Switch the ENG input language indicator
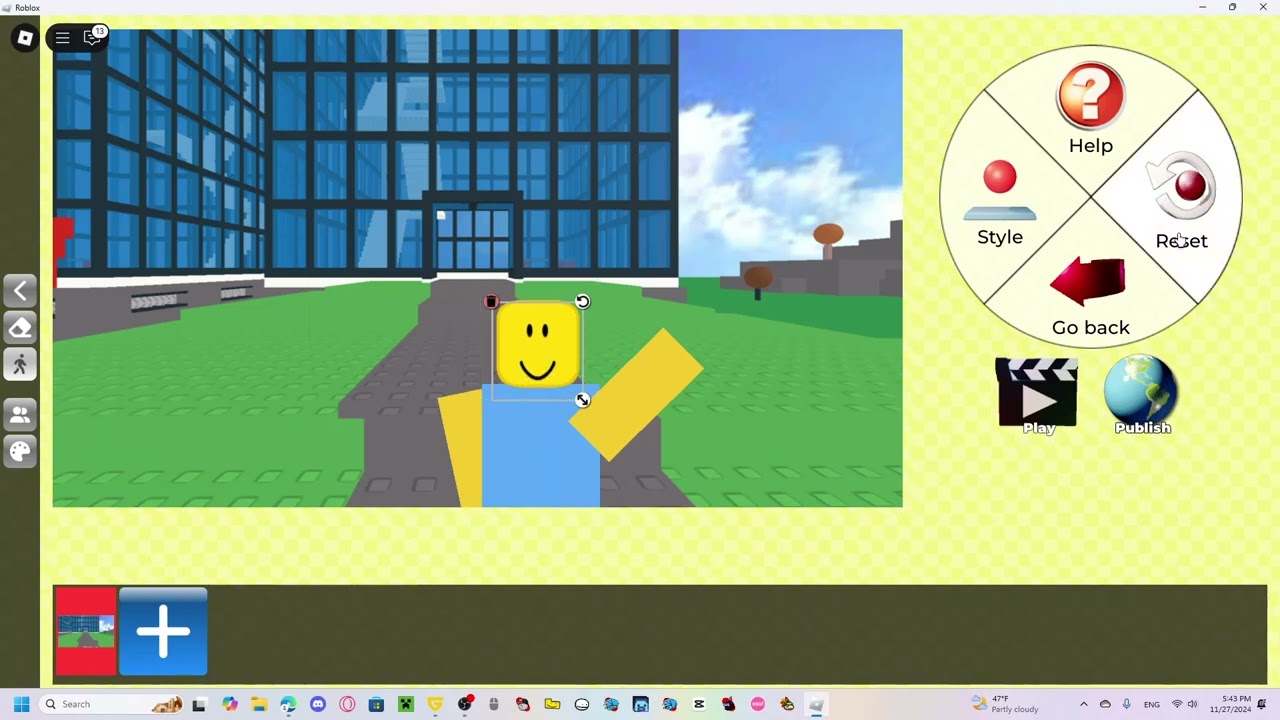The width and height of the screenshot is (1280, 720). 1152,704
